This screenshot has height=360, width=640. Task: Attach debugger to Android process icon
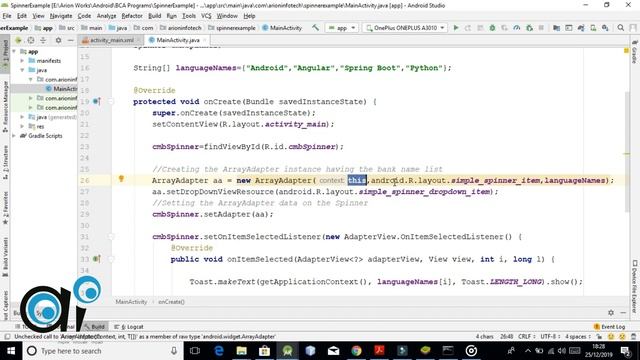(529, 28)
